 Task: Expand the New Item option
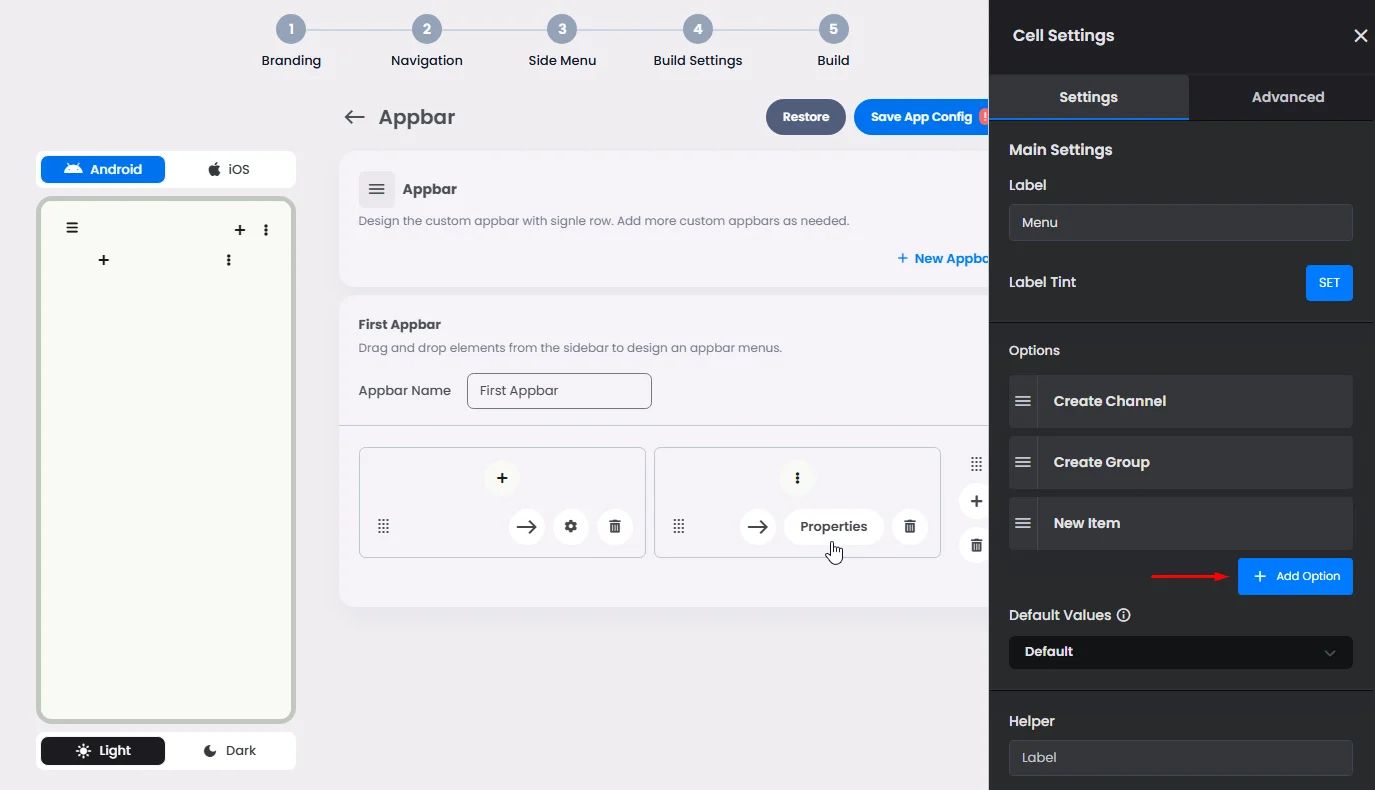click(x=1194, y=523)
